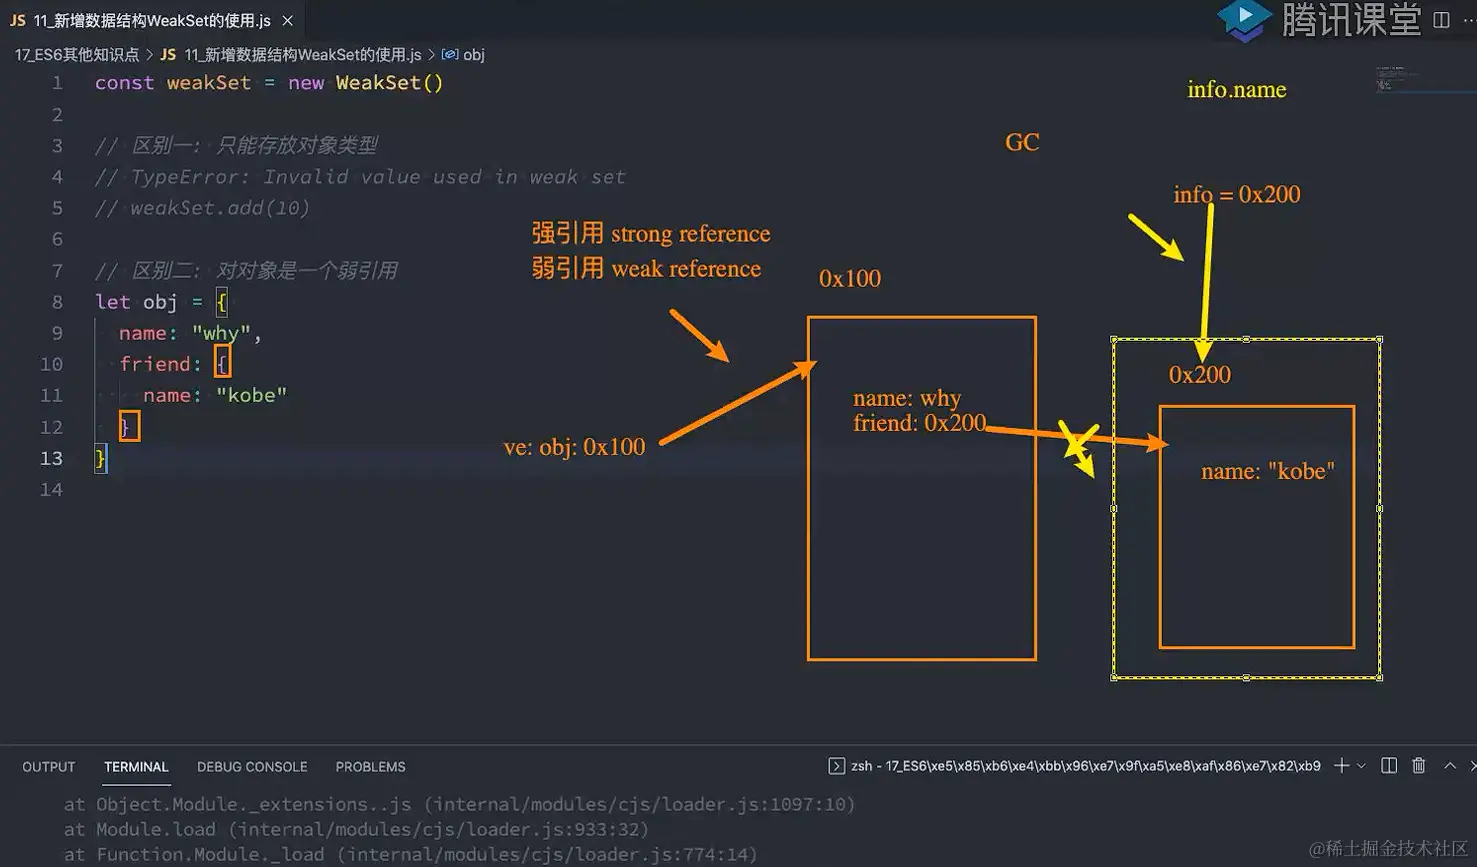1477x867 pixels.
Task: Open the JS file name breadcrumb
Action: tap(291, 55)
